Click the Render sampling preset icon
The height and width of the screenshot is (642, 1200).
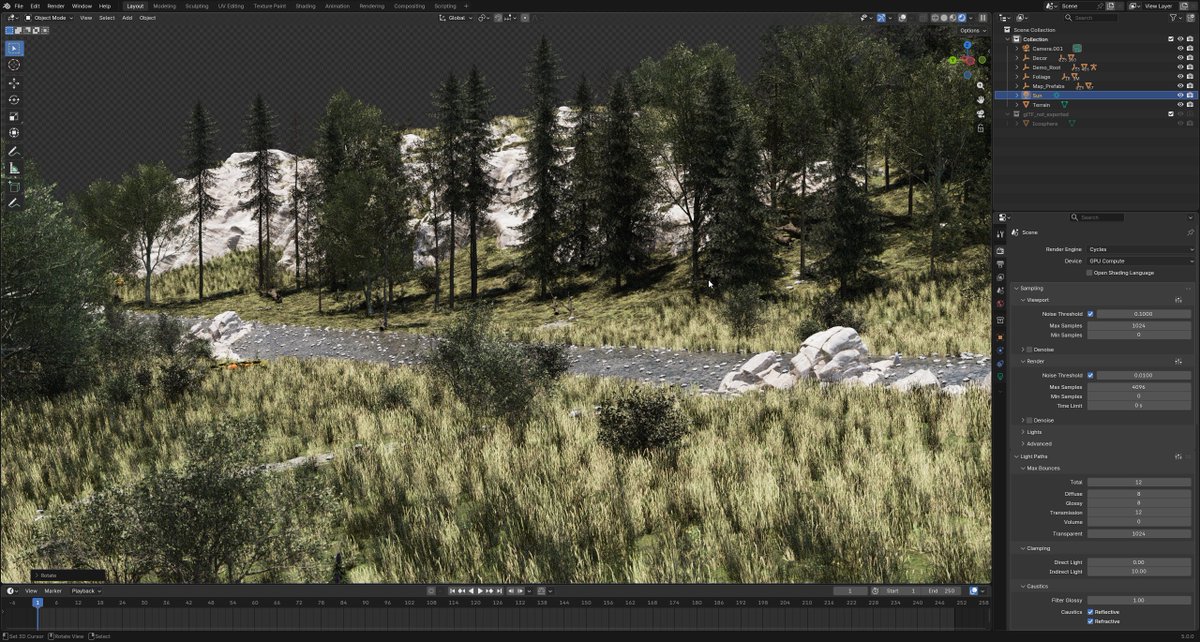coord(1179,361)
